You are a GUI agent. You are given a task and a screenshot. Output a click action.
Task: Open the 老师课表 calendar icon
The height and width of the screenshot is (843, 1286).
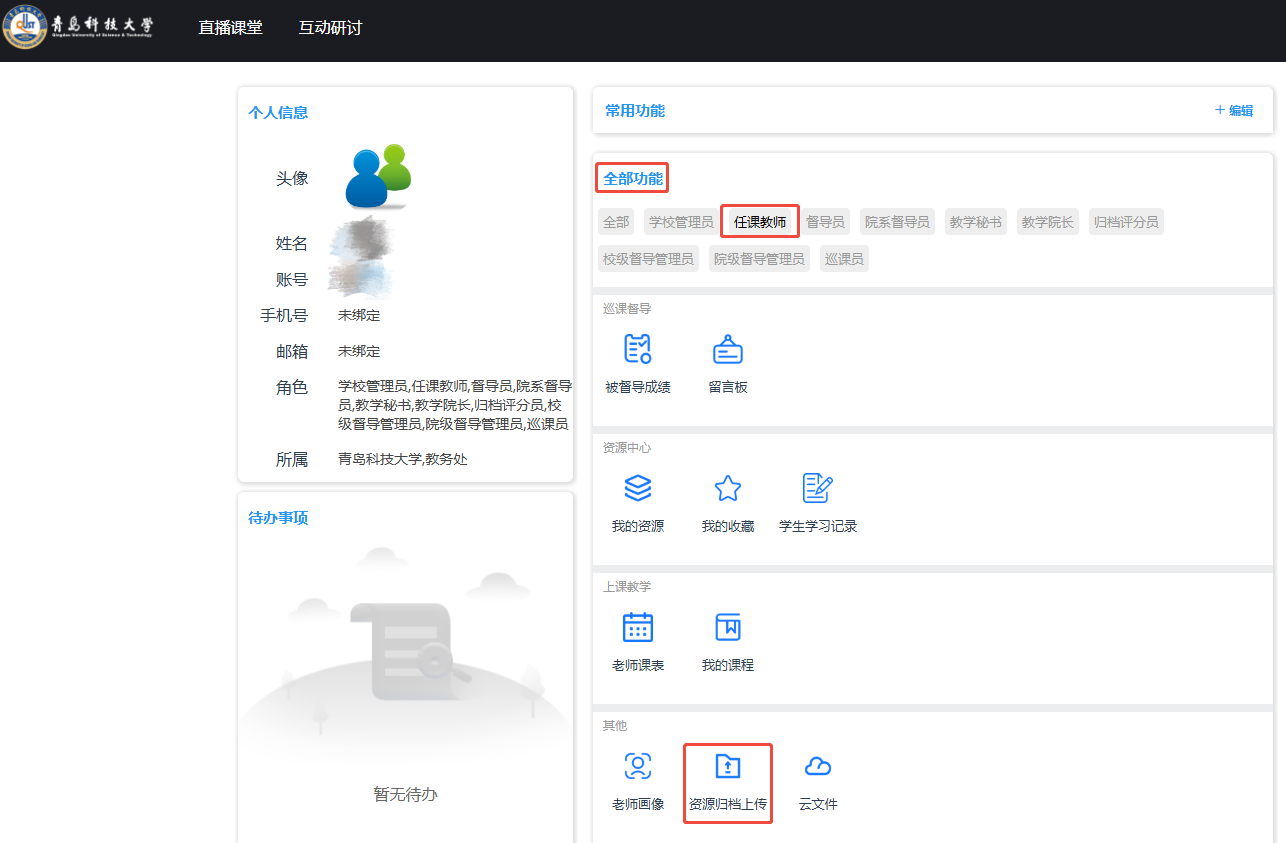(x=637, y=627)
